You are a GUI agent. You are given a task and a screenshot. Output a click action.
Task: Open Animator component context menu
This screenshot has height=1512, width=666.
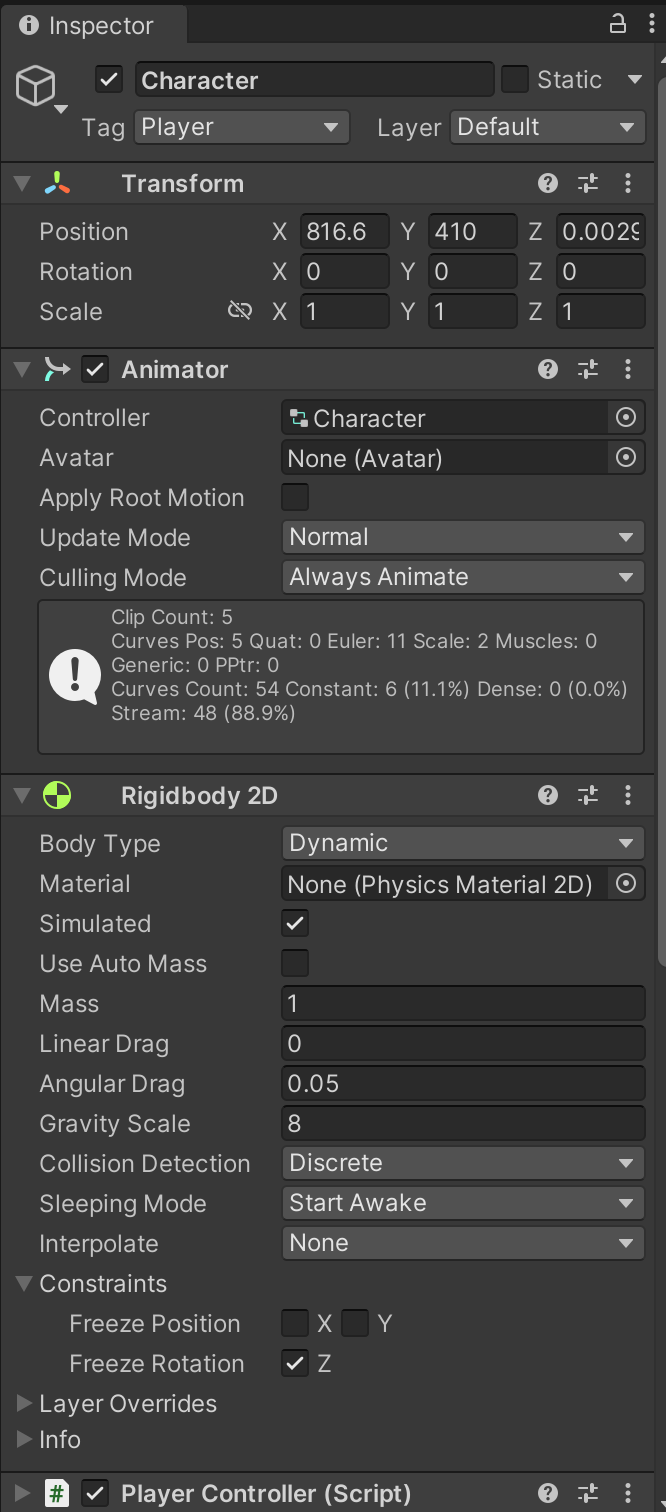(628, 369)
